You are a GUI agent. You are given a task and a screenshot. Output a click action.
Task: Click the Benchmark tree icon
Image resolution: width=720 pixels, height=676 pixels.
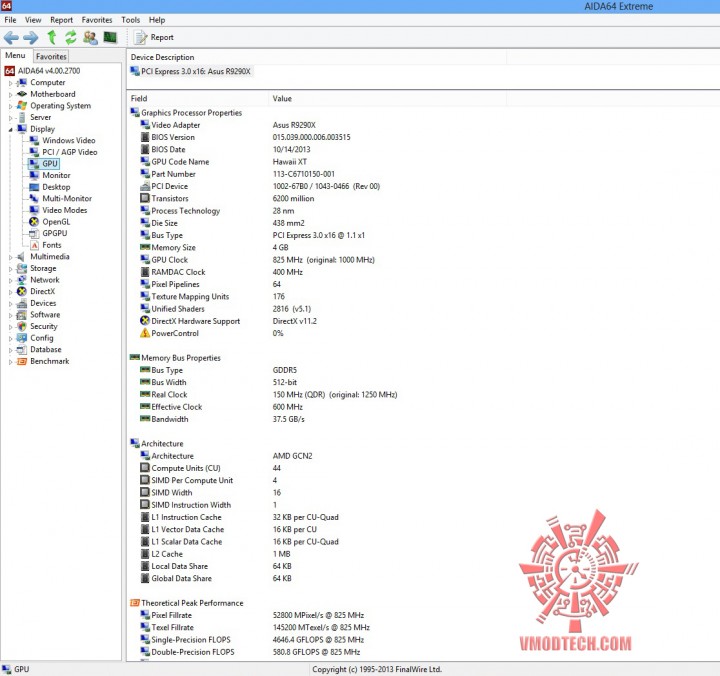22,361
